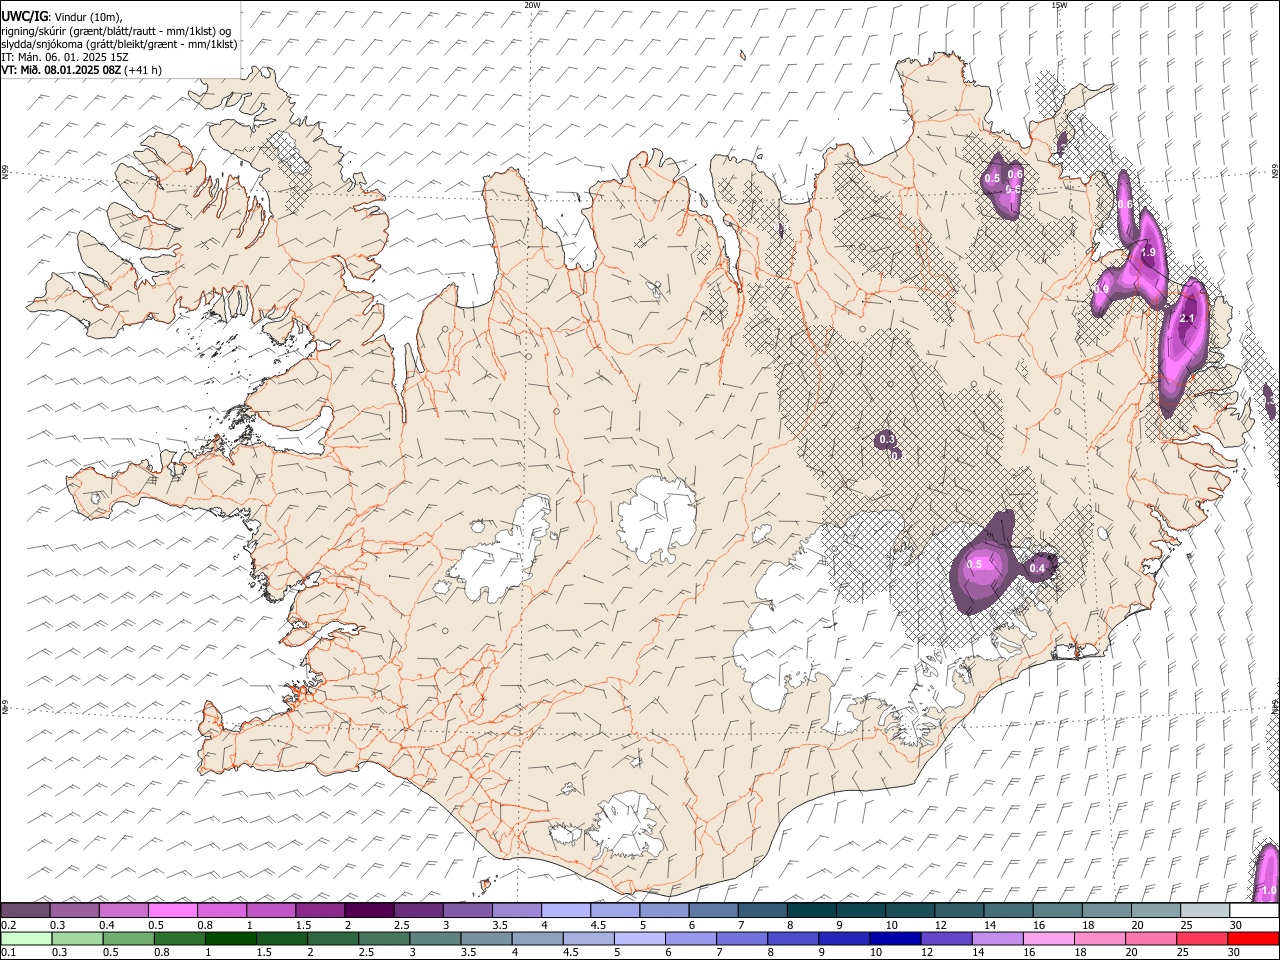Click the bright pink snow swatch at 0.5
The image size is (1280, 960).
pos(172,911)
